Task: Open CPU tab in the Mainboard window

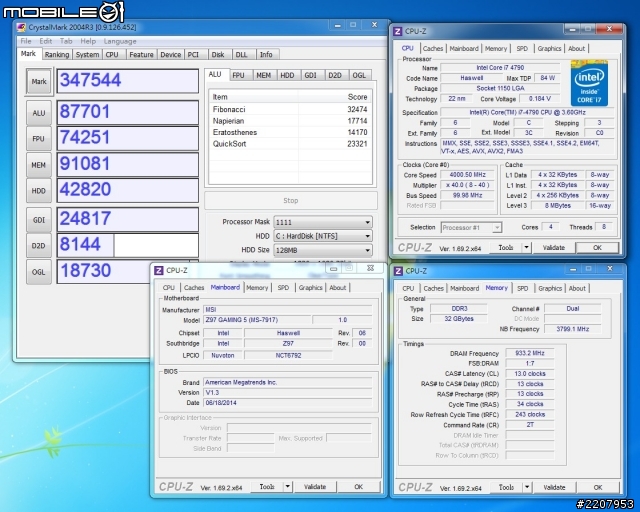Action: coord(168,287)
